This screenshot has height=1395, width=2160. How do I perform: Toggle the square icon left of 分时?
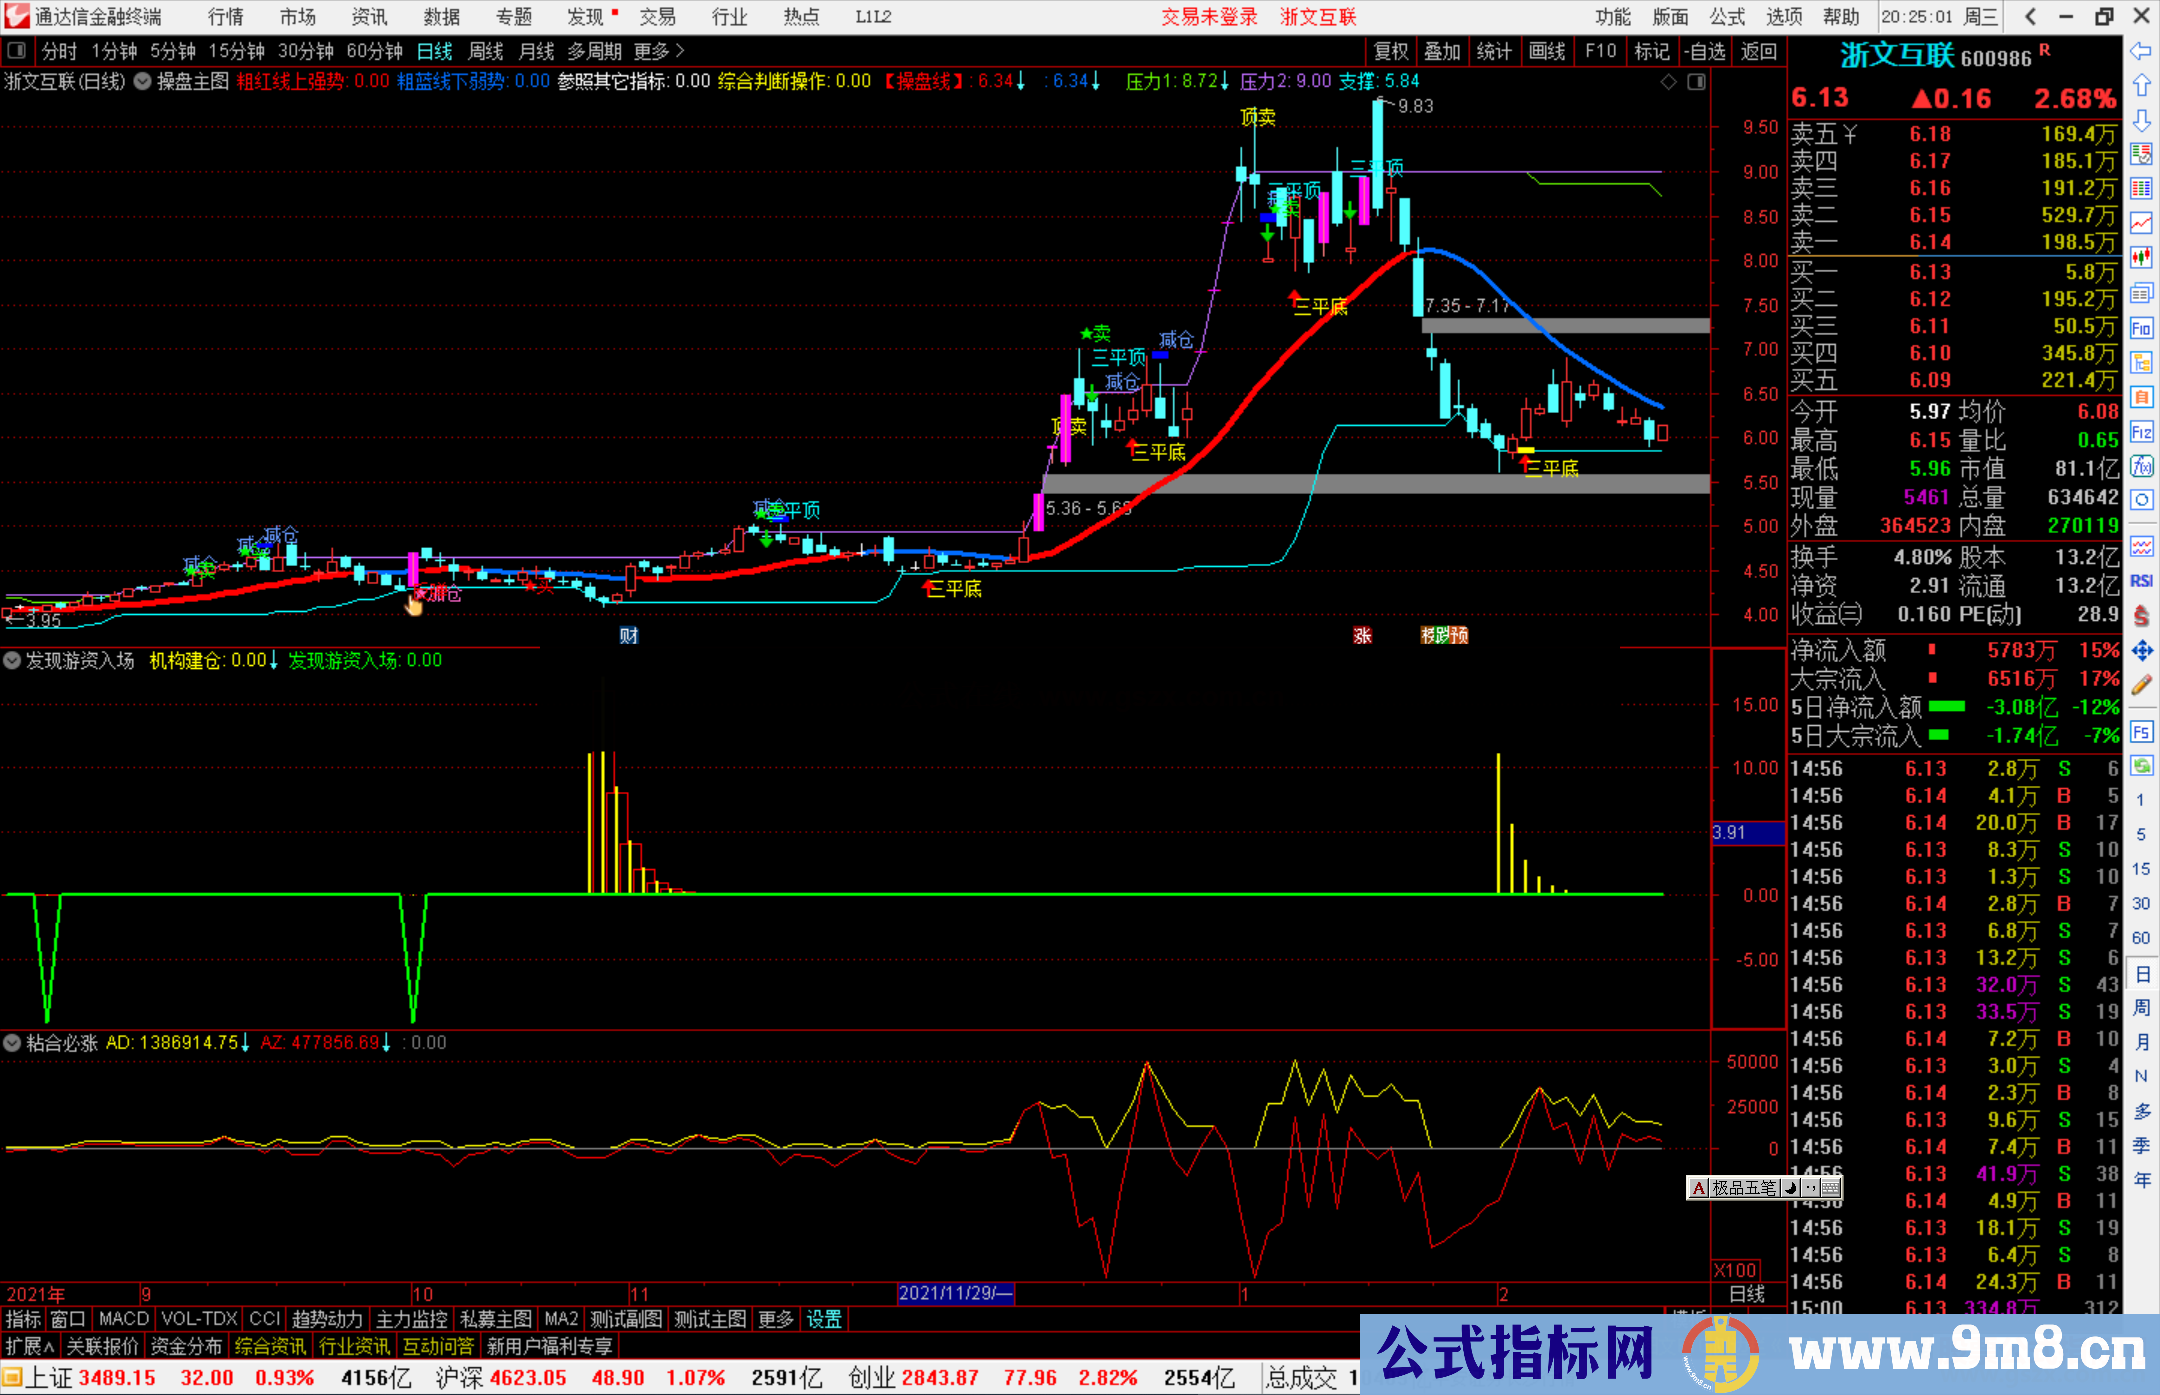[16, 51]
